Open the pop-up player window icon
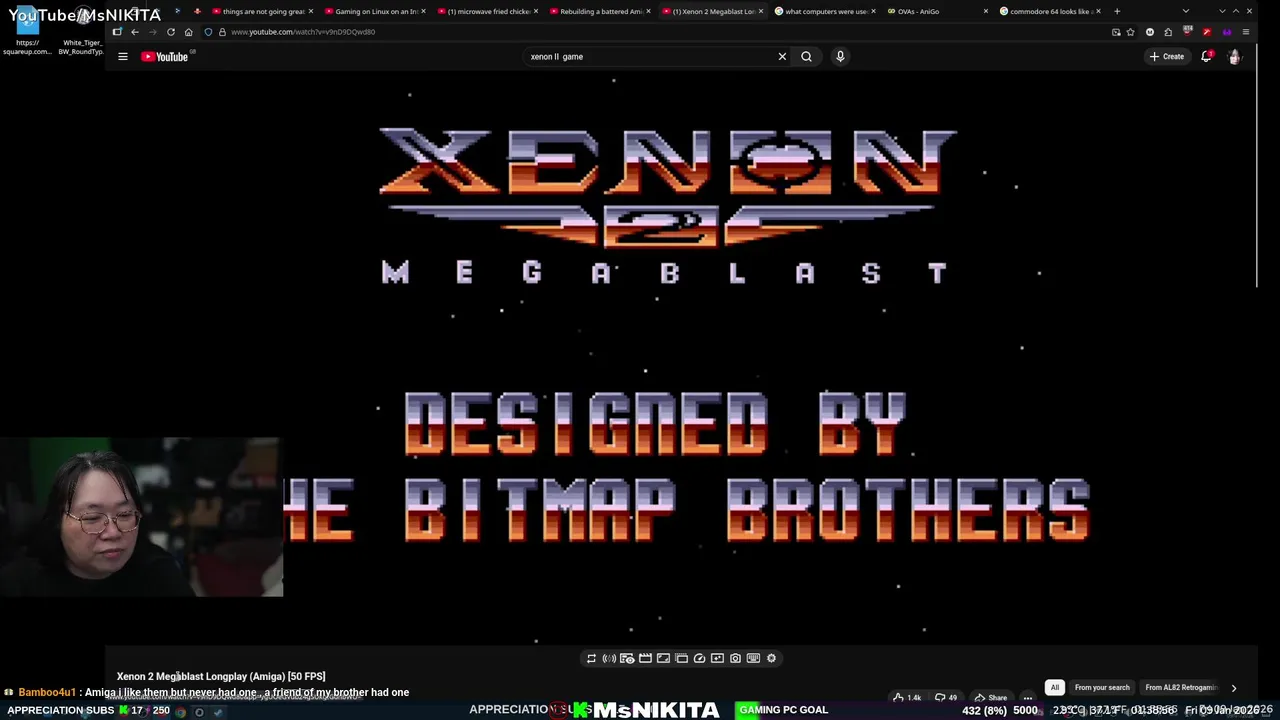Image resolution: width=1280 pixels, height=720 pixels. point(681,658)
